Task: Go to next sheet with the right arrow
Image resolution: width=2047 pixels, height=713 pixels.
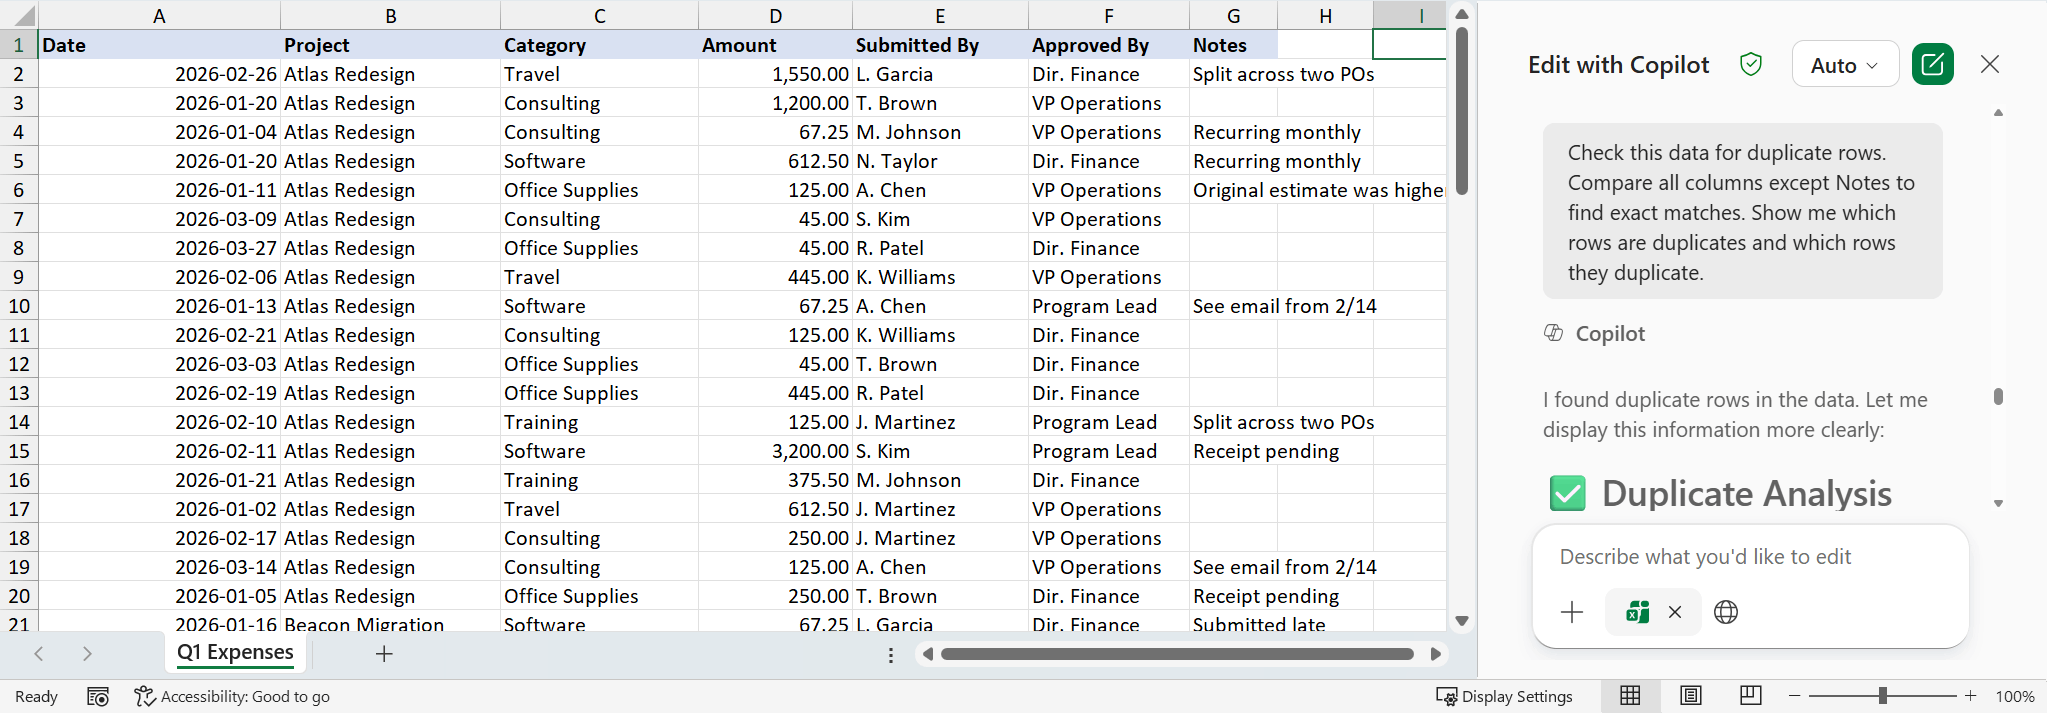Action: click(87, 654)
